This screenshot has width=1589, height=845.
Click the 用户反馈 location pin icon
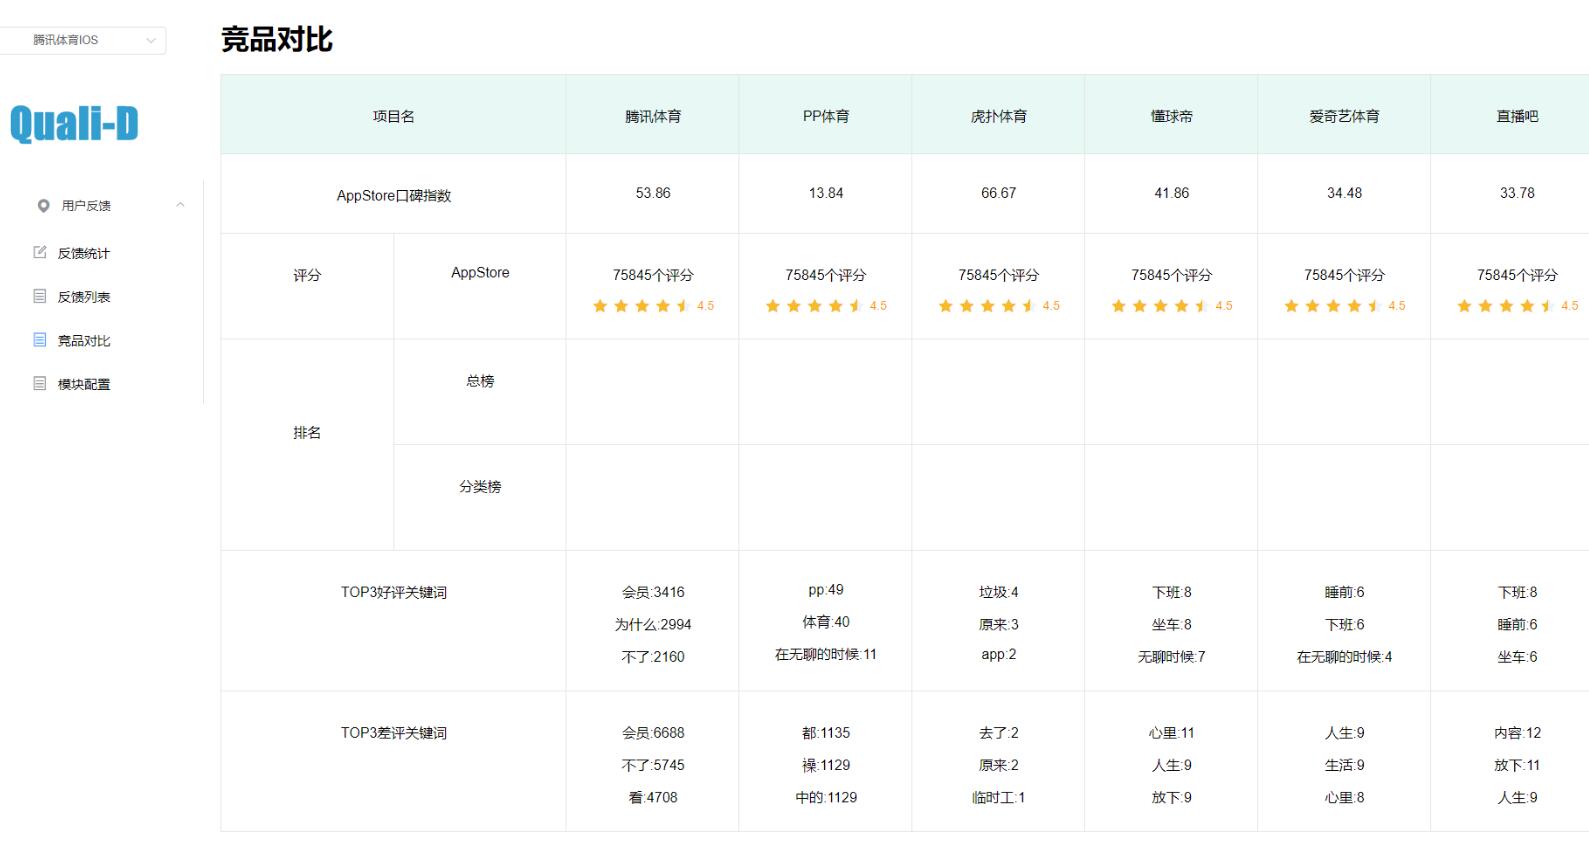click(43, 206)
